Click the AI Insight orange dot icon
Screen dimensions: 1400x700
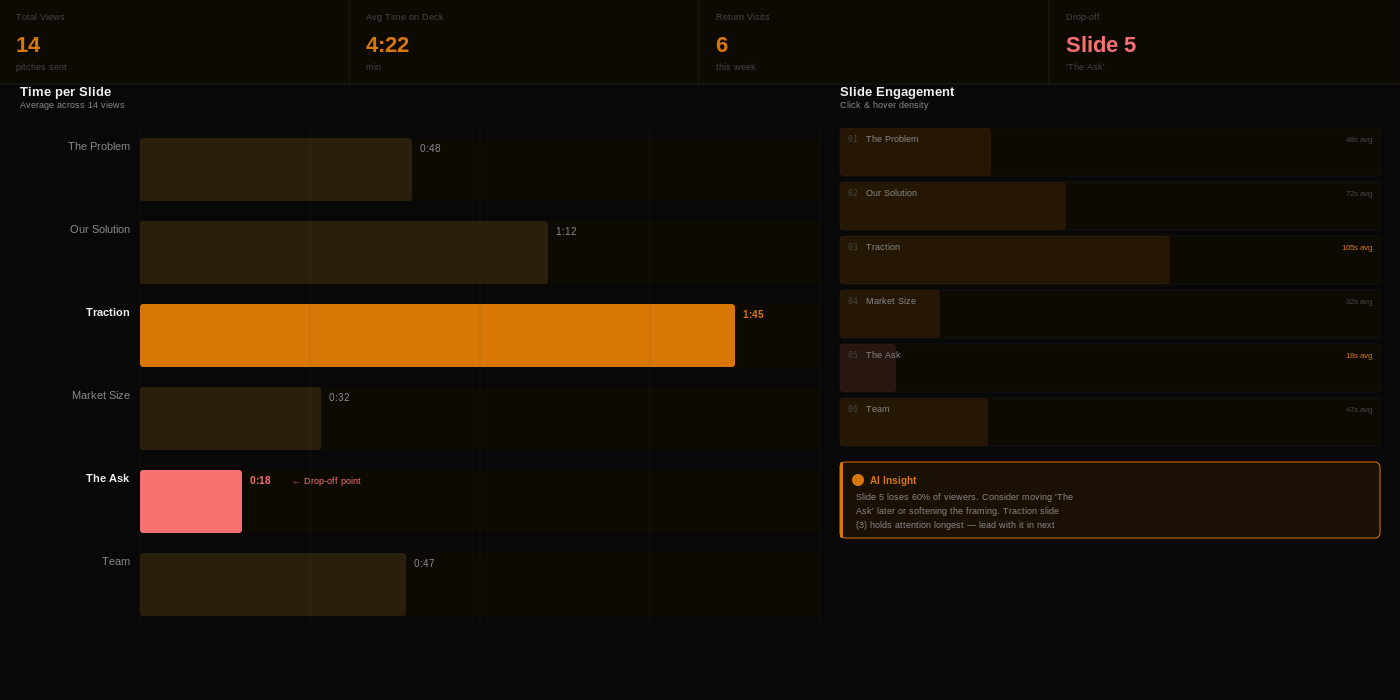click(858, 480)
